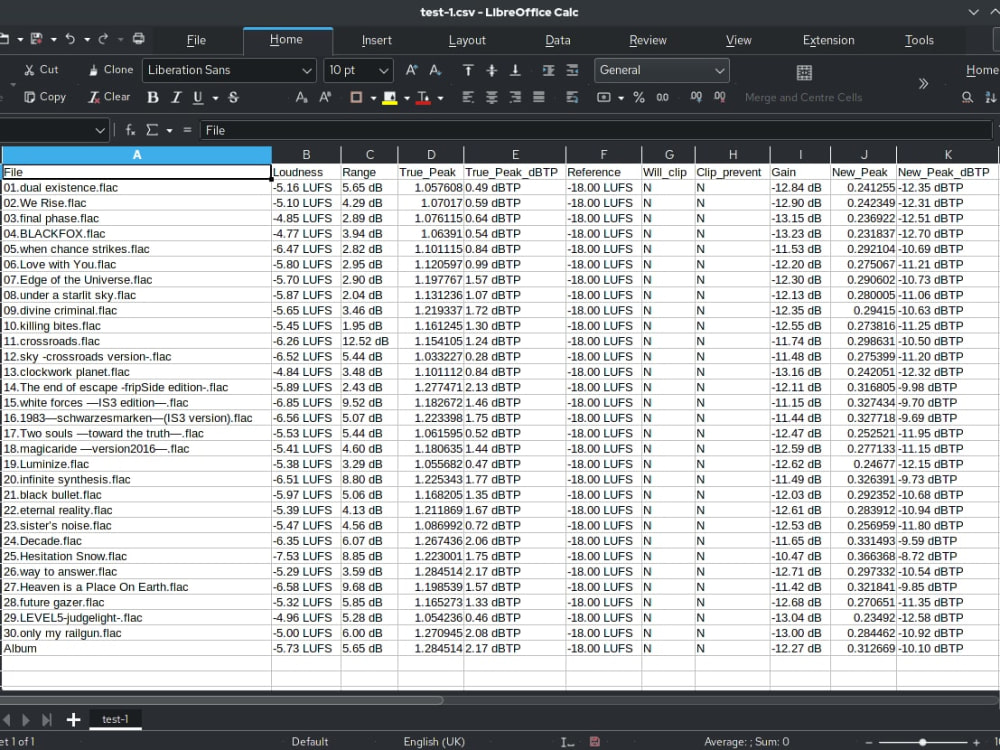Add a decimal place
This screenshot has width=1000, height=750.
coord(696,98)
